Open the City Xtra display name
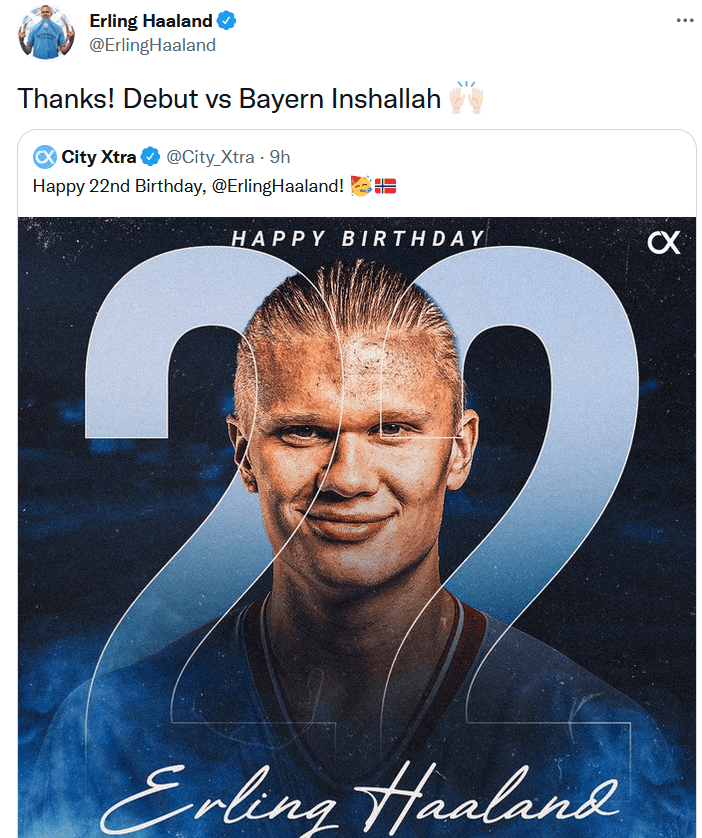This screenshot has width=702, height=838. 99,157
